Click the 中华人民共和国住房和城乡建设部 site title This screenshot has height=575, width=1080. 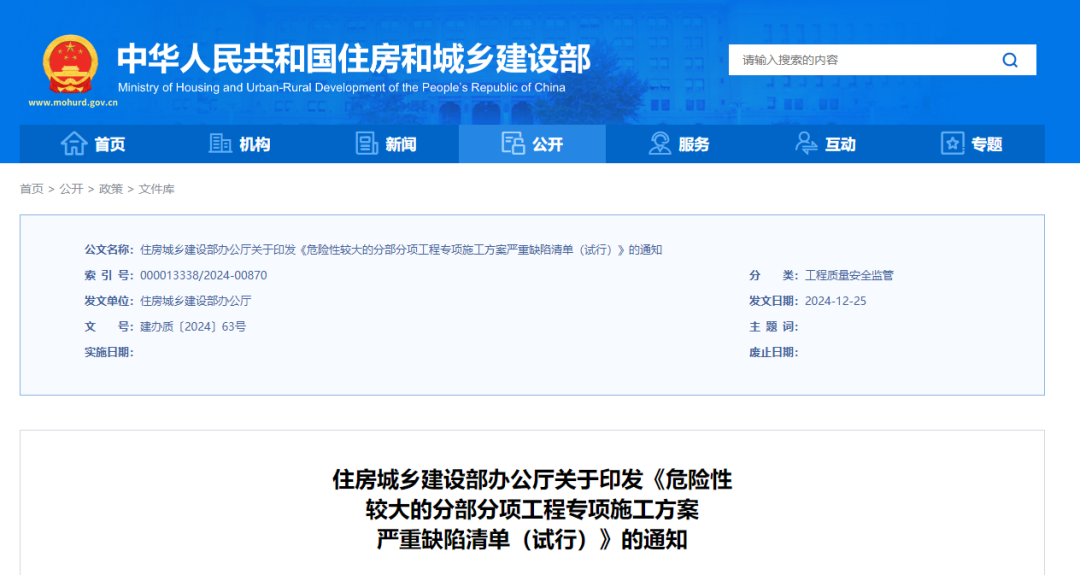(354, 58)
